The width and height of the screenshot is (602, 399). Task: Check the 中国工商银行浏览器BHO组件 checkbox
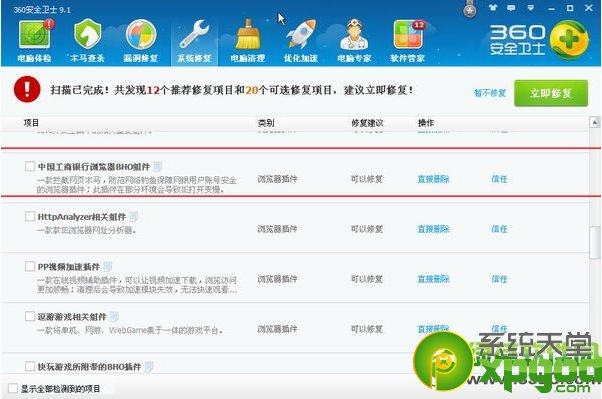(30, 166)
